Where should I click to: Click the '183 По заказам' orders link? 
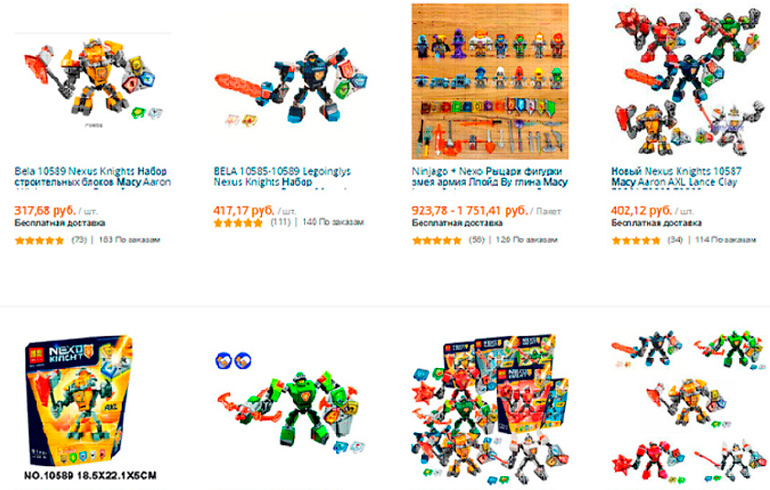click(130, 240)
